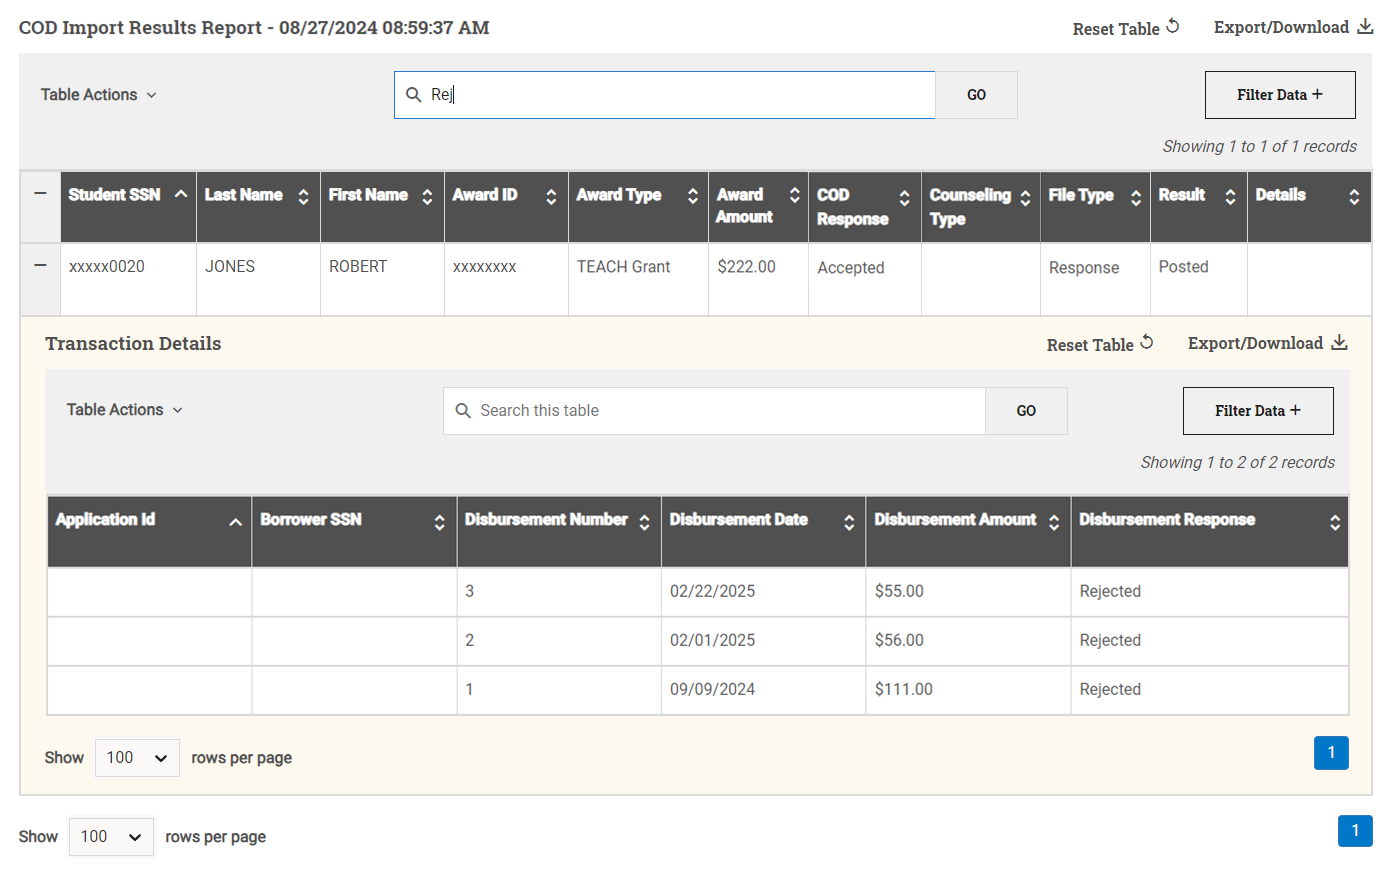Click the top Export/Download icon
This screenshot has height=875, width=1383.
pos(1365,27)
